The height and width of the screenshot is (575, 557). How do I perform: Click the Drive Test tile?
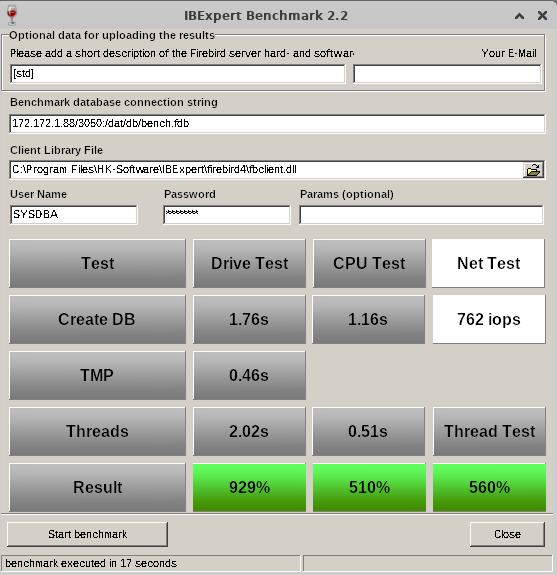click(x=249, y=263)
